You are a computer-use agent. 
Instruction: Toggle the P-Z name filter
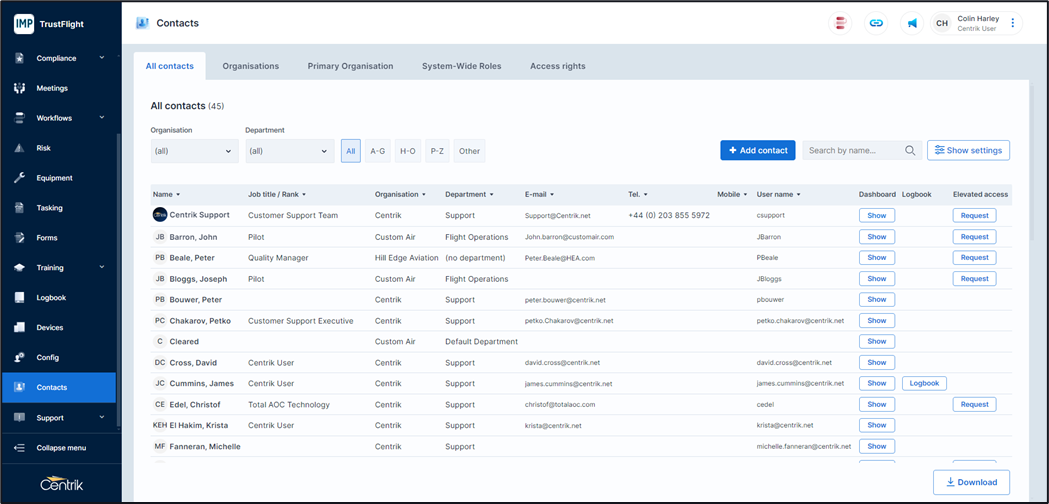(x=437, y=151)
